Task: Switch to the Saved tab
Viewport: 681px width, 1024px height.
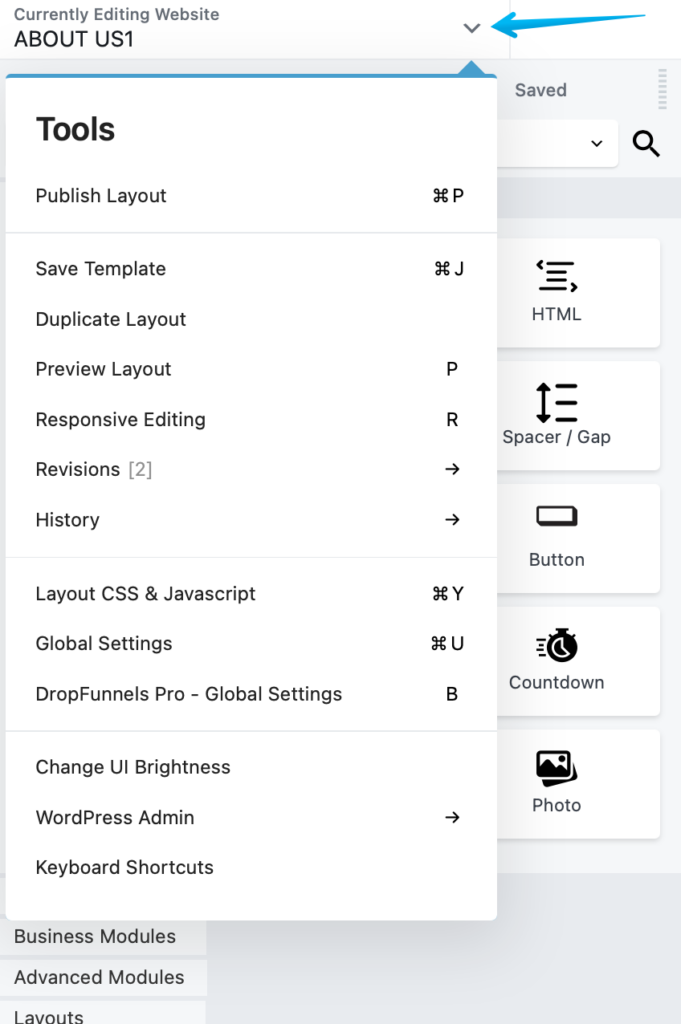Action: [x=540, y=90]
